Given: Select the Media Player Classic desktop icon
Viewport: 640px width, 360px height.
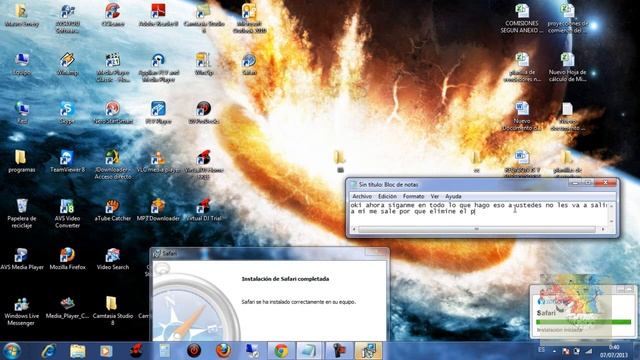Looking at the screenshot, I should (x=113, y=67).
